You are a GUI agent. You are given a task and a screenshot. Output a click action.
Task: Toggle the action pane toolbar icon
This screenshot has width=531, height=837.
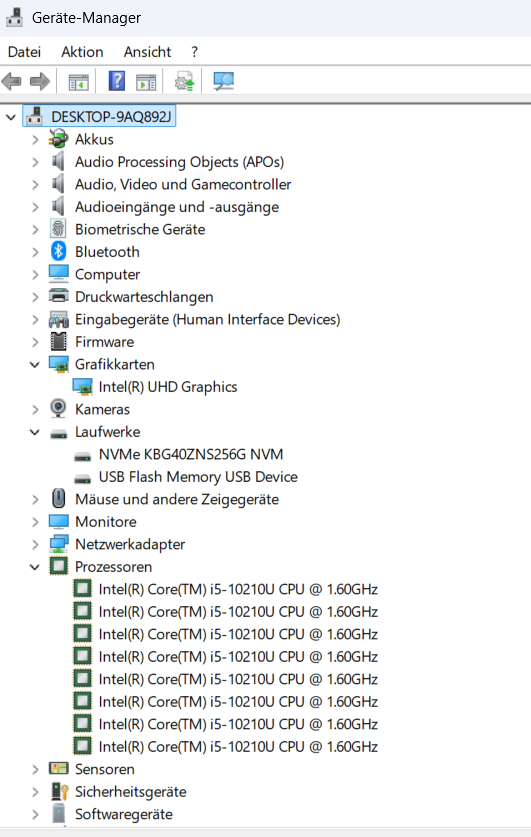tap(146, 82)
